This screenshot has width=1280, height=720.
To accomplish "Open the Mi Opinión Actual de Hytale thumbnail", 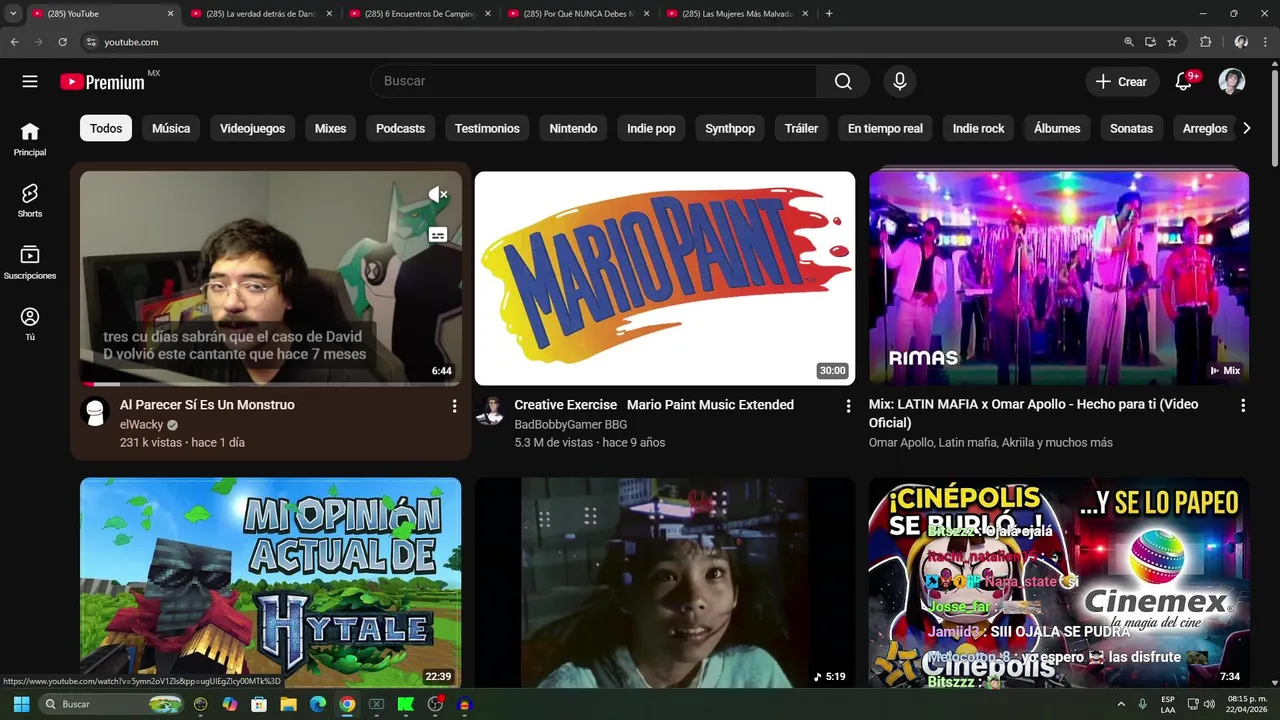I will click(271, 582).
